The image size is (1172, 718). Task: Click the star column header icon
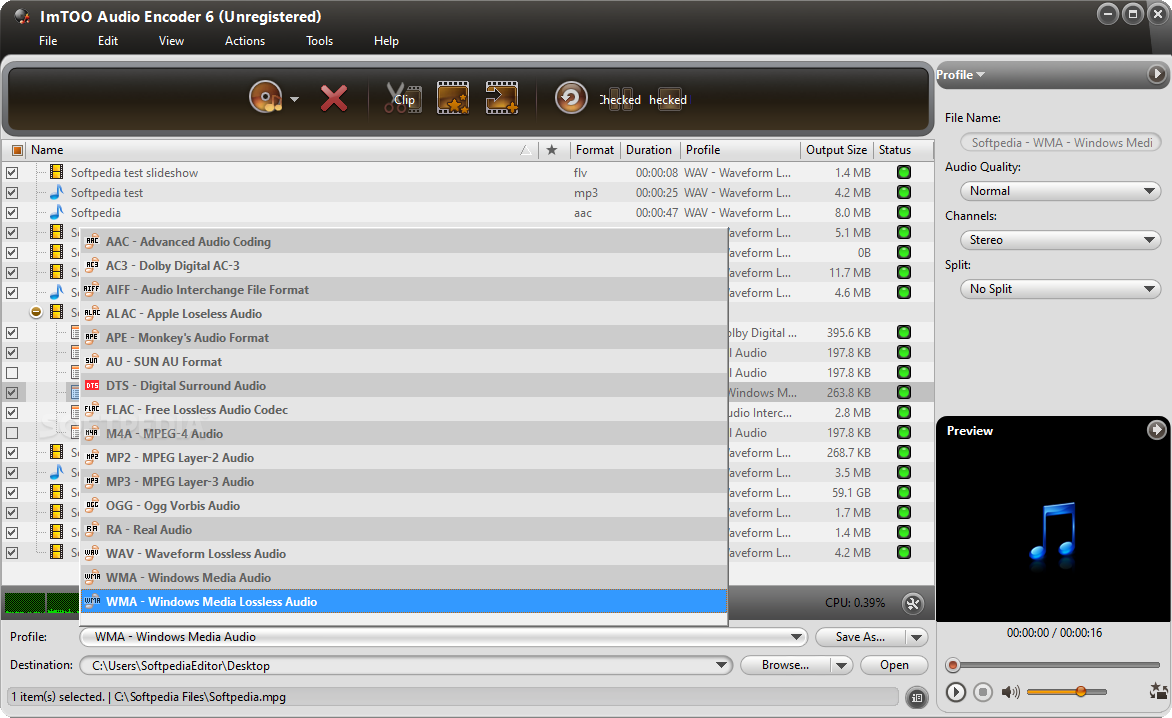(552, 149)
